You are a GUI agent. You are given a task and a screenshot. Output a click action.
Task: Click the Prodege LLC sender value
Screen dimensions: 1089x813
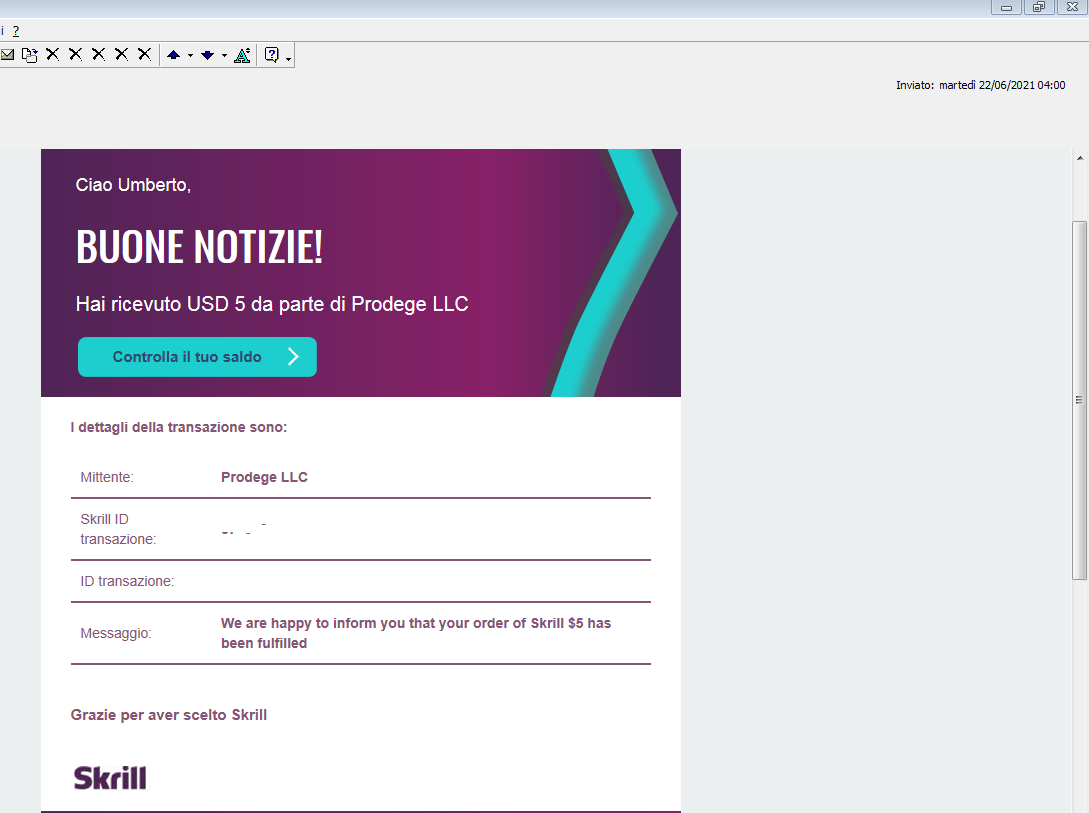tap(264, 477)
